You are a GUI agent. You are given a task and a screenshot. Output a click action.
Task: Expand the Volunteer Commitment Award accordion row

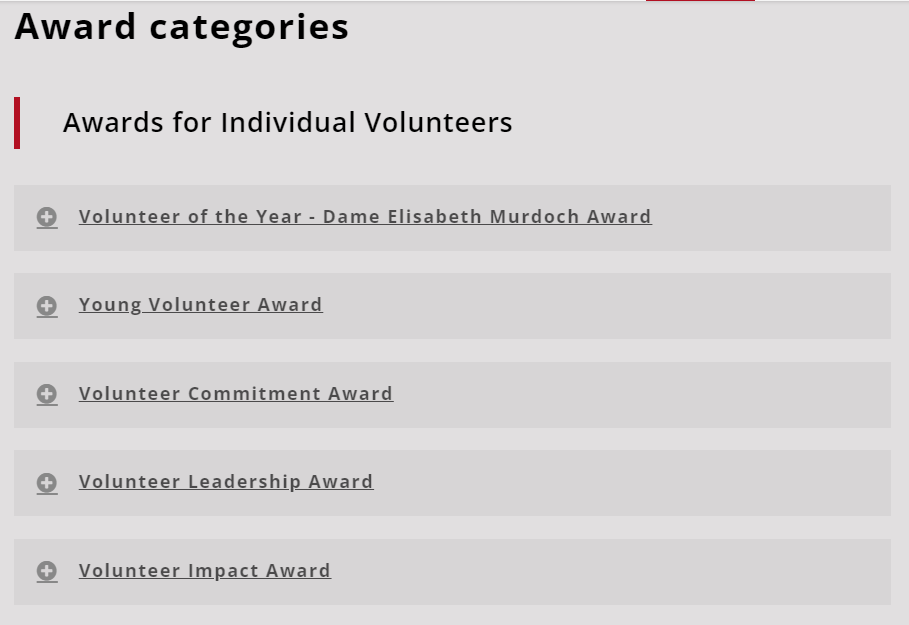click(640, 395)
